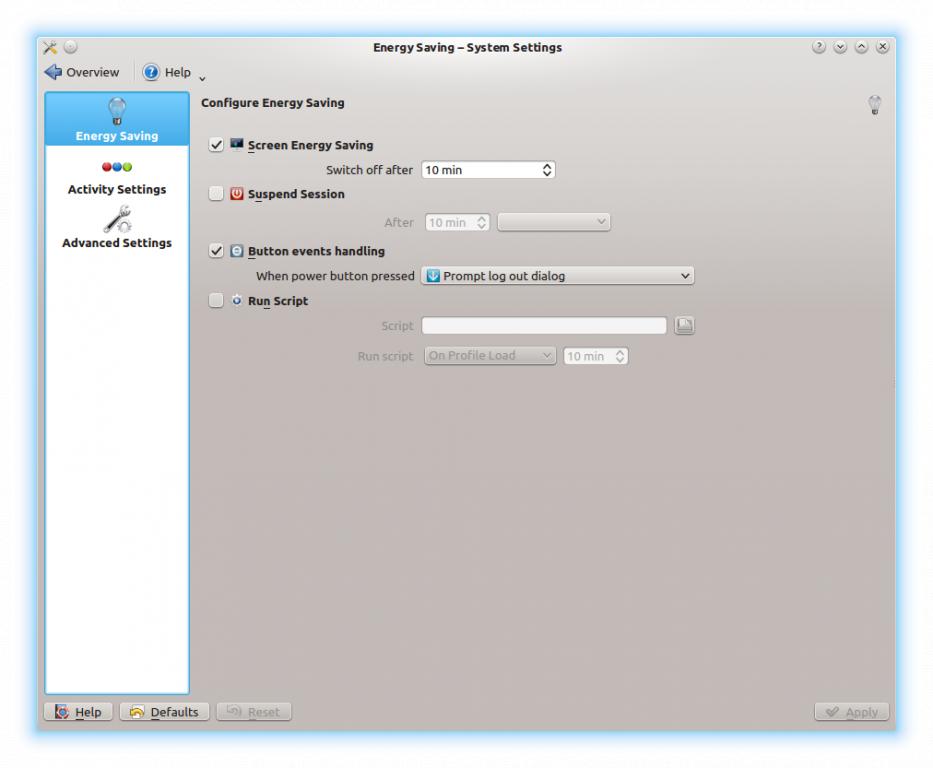Expand the Help toolbar menu arrow
Screen dimensions: 933x768
coord(202,78)
